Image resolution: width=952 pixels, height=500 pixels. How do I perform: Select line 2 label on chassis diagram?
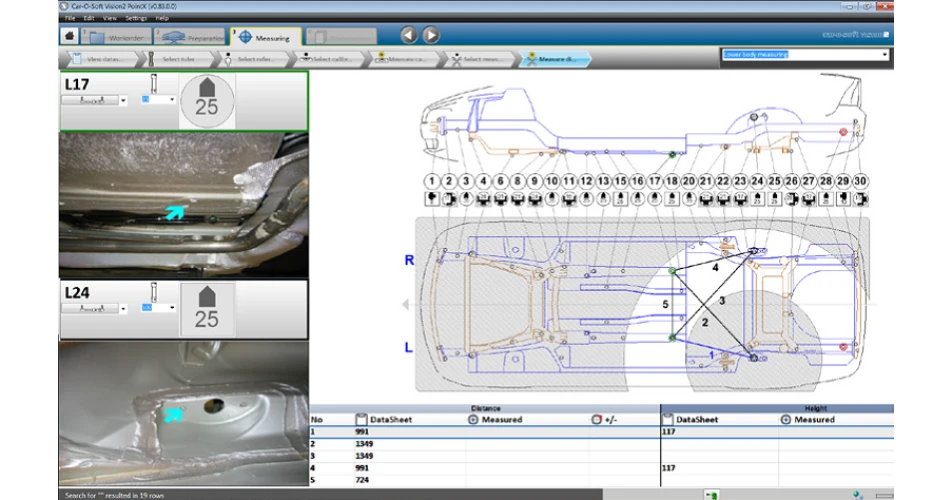(705, 322)
